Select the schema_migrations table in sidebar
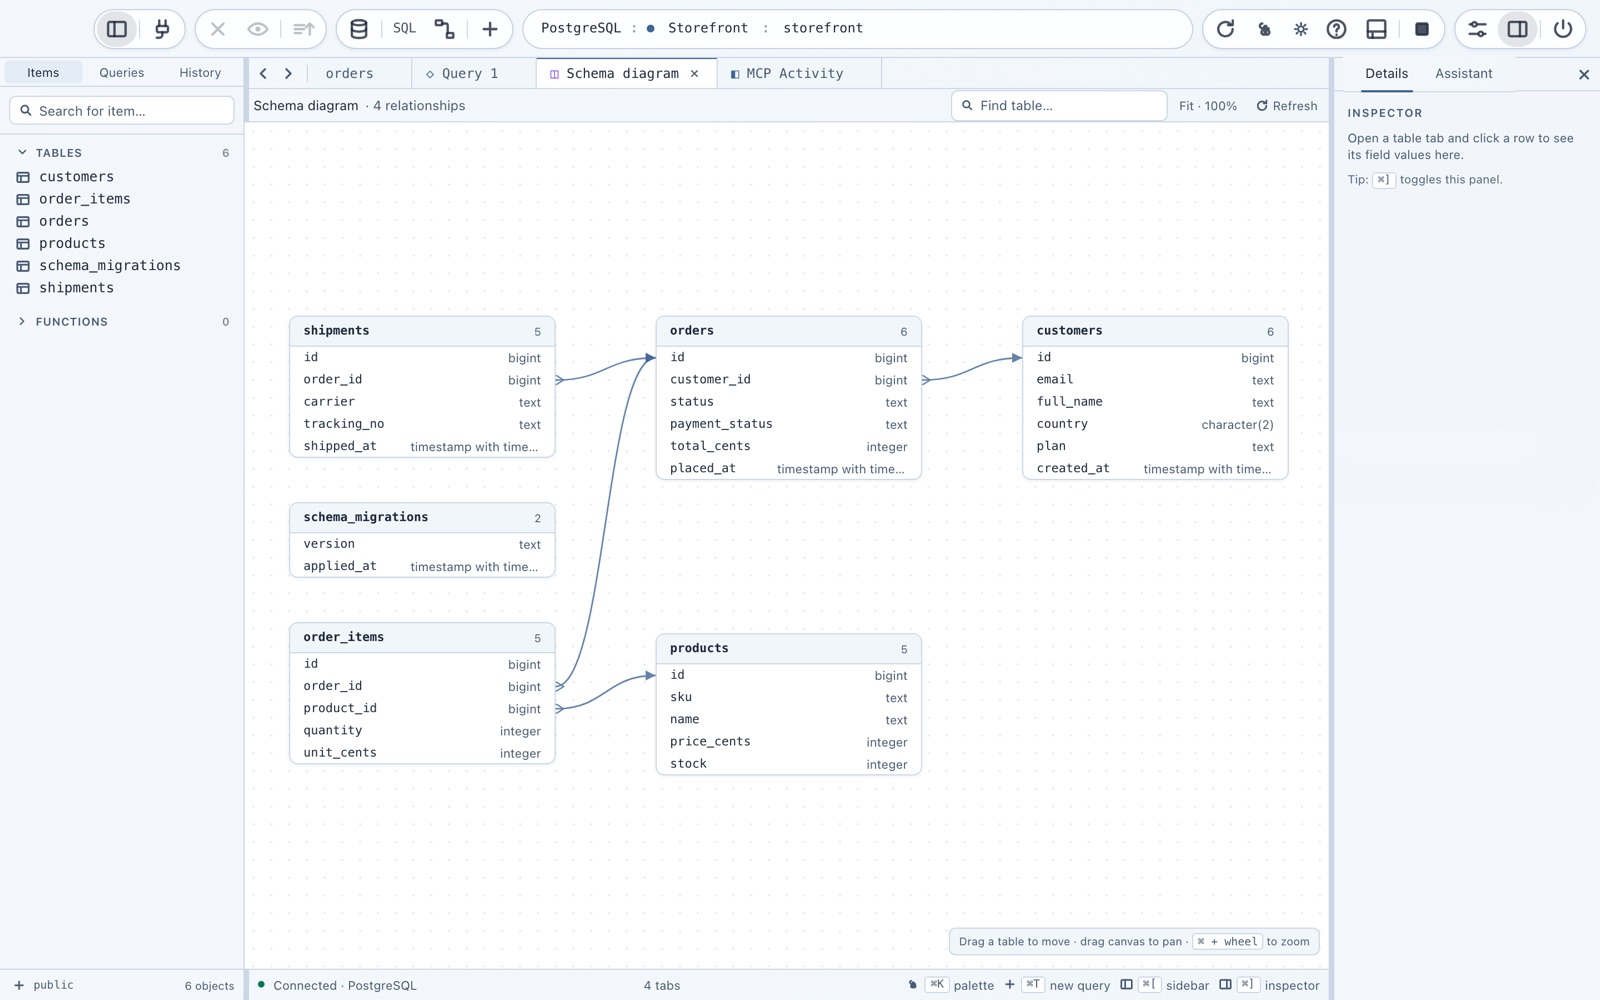 pyautogui.click(x=122, y=265)
